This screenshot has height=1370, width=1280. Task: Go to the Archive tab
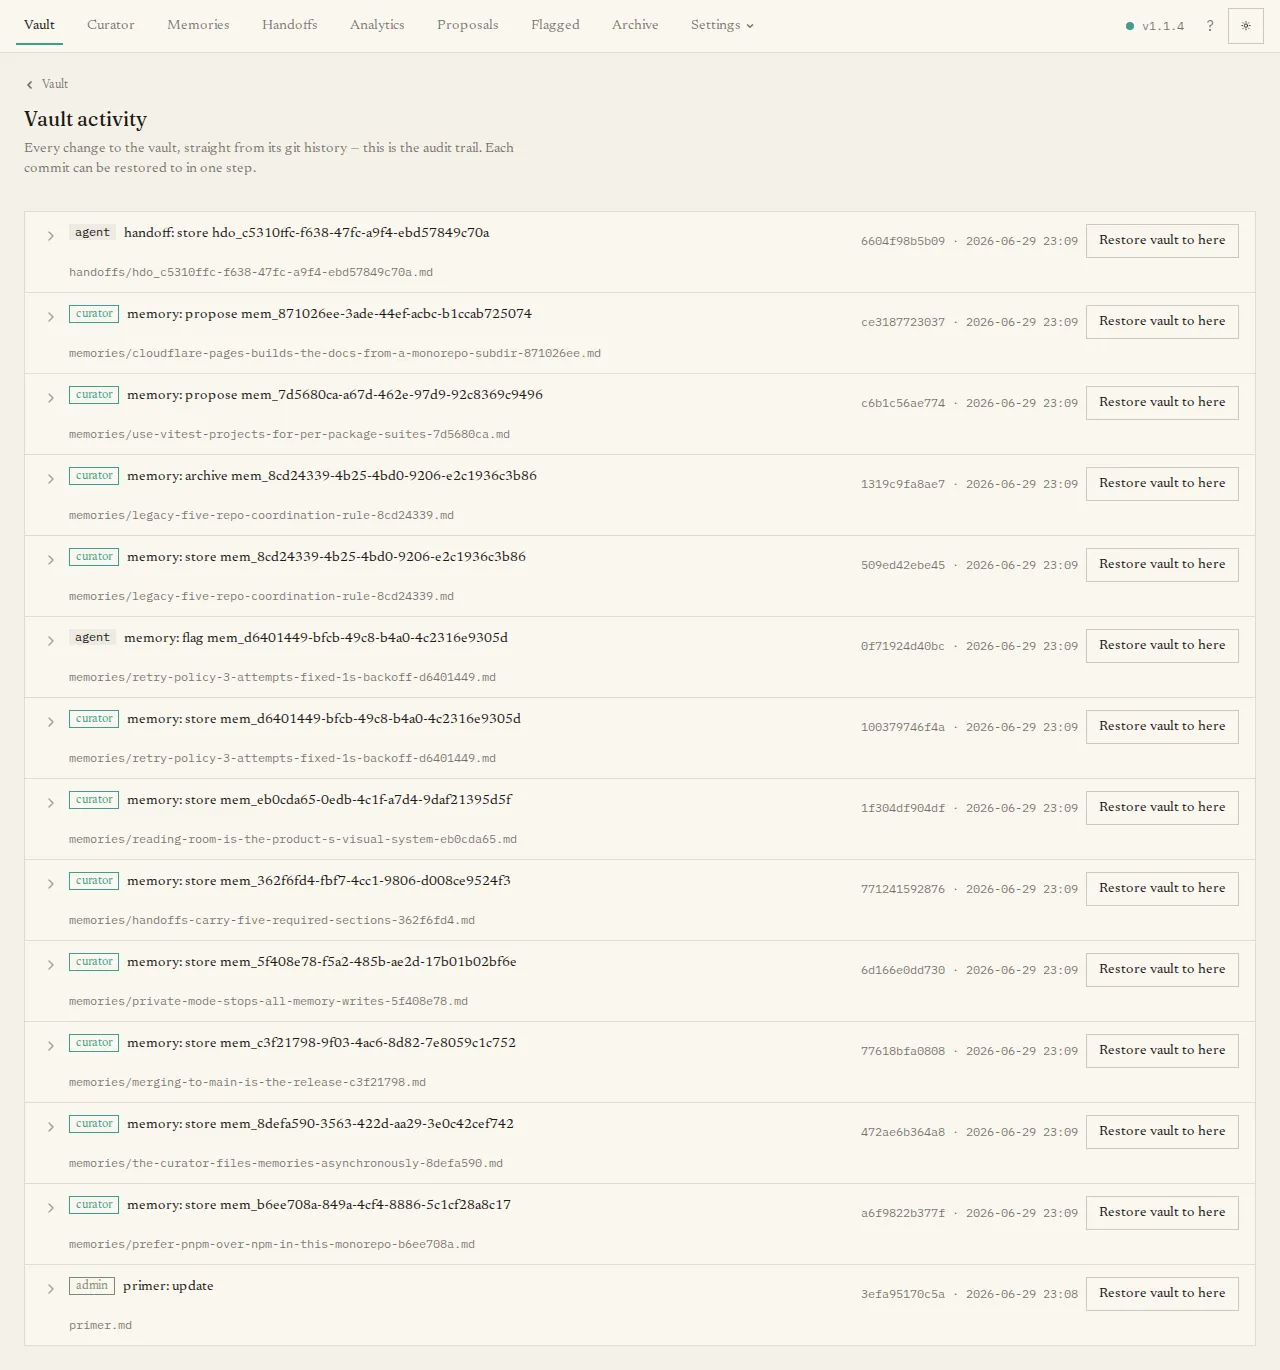635,25
